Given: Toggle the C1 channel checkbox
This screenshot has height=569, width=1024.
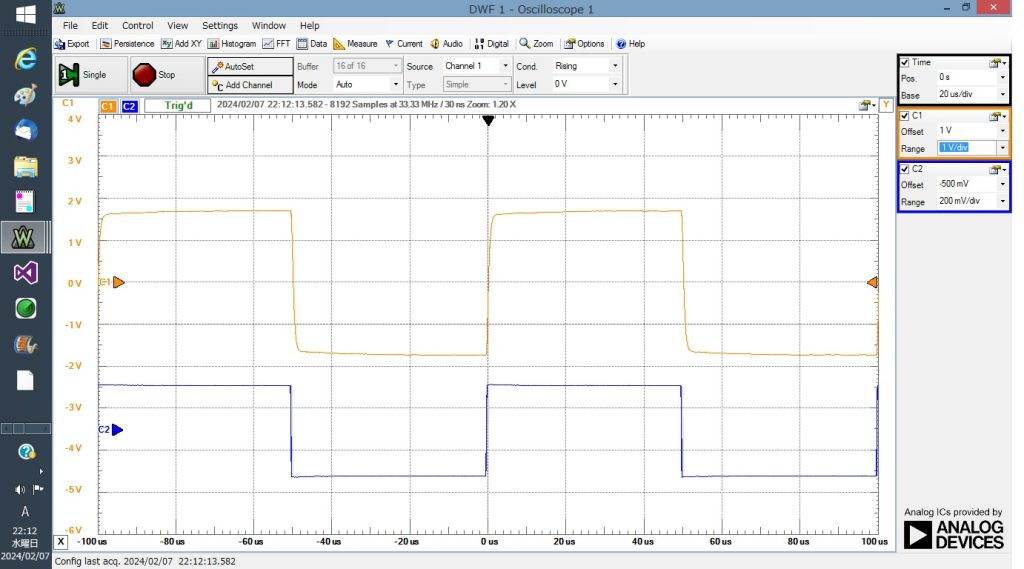Looking at the screenshot, I should click(x=904, y=116).
